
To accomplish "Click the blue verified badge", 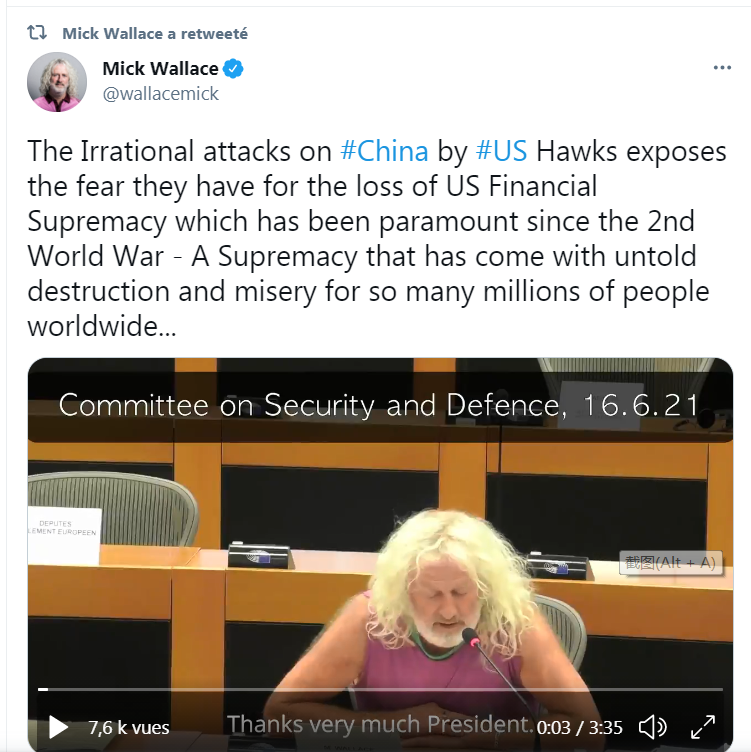I will (233, 69).
